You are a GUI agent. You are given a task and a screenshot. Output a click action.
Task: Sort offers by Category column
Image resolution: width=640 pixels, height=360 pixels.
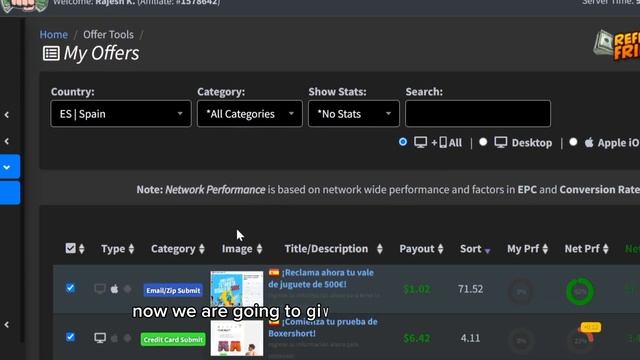click(178, 249)
